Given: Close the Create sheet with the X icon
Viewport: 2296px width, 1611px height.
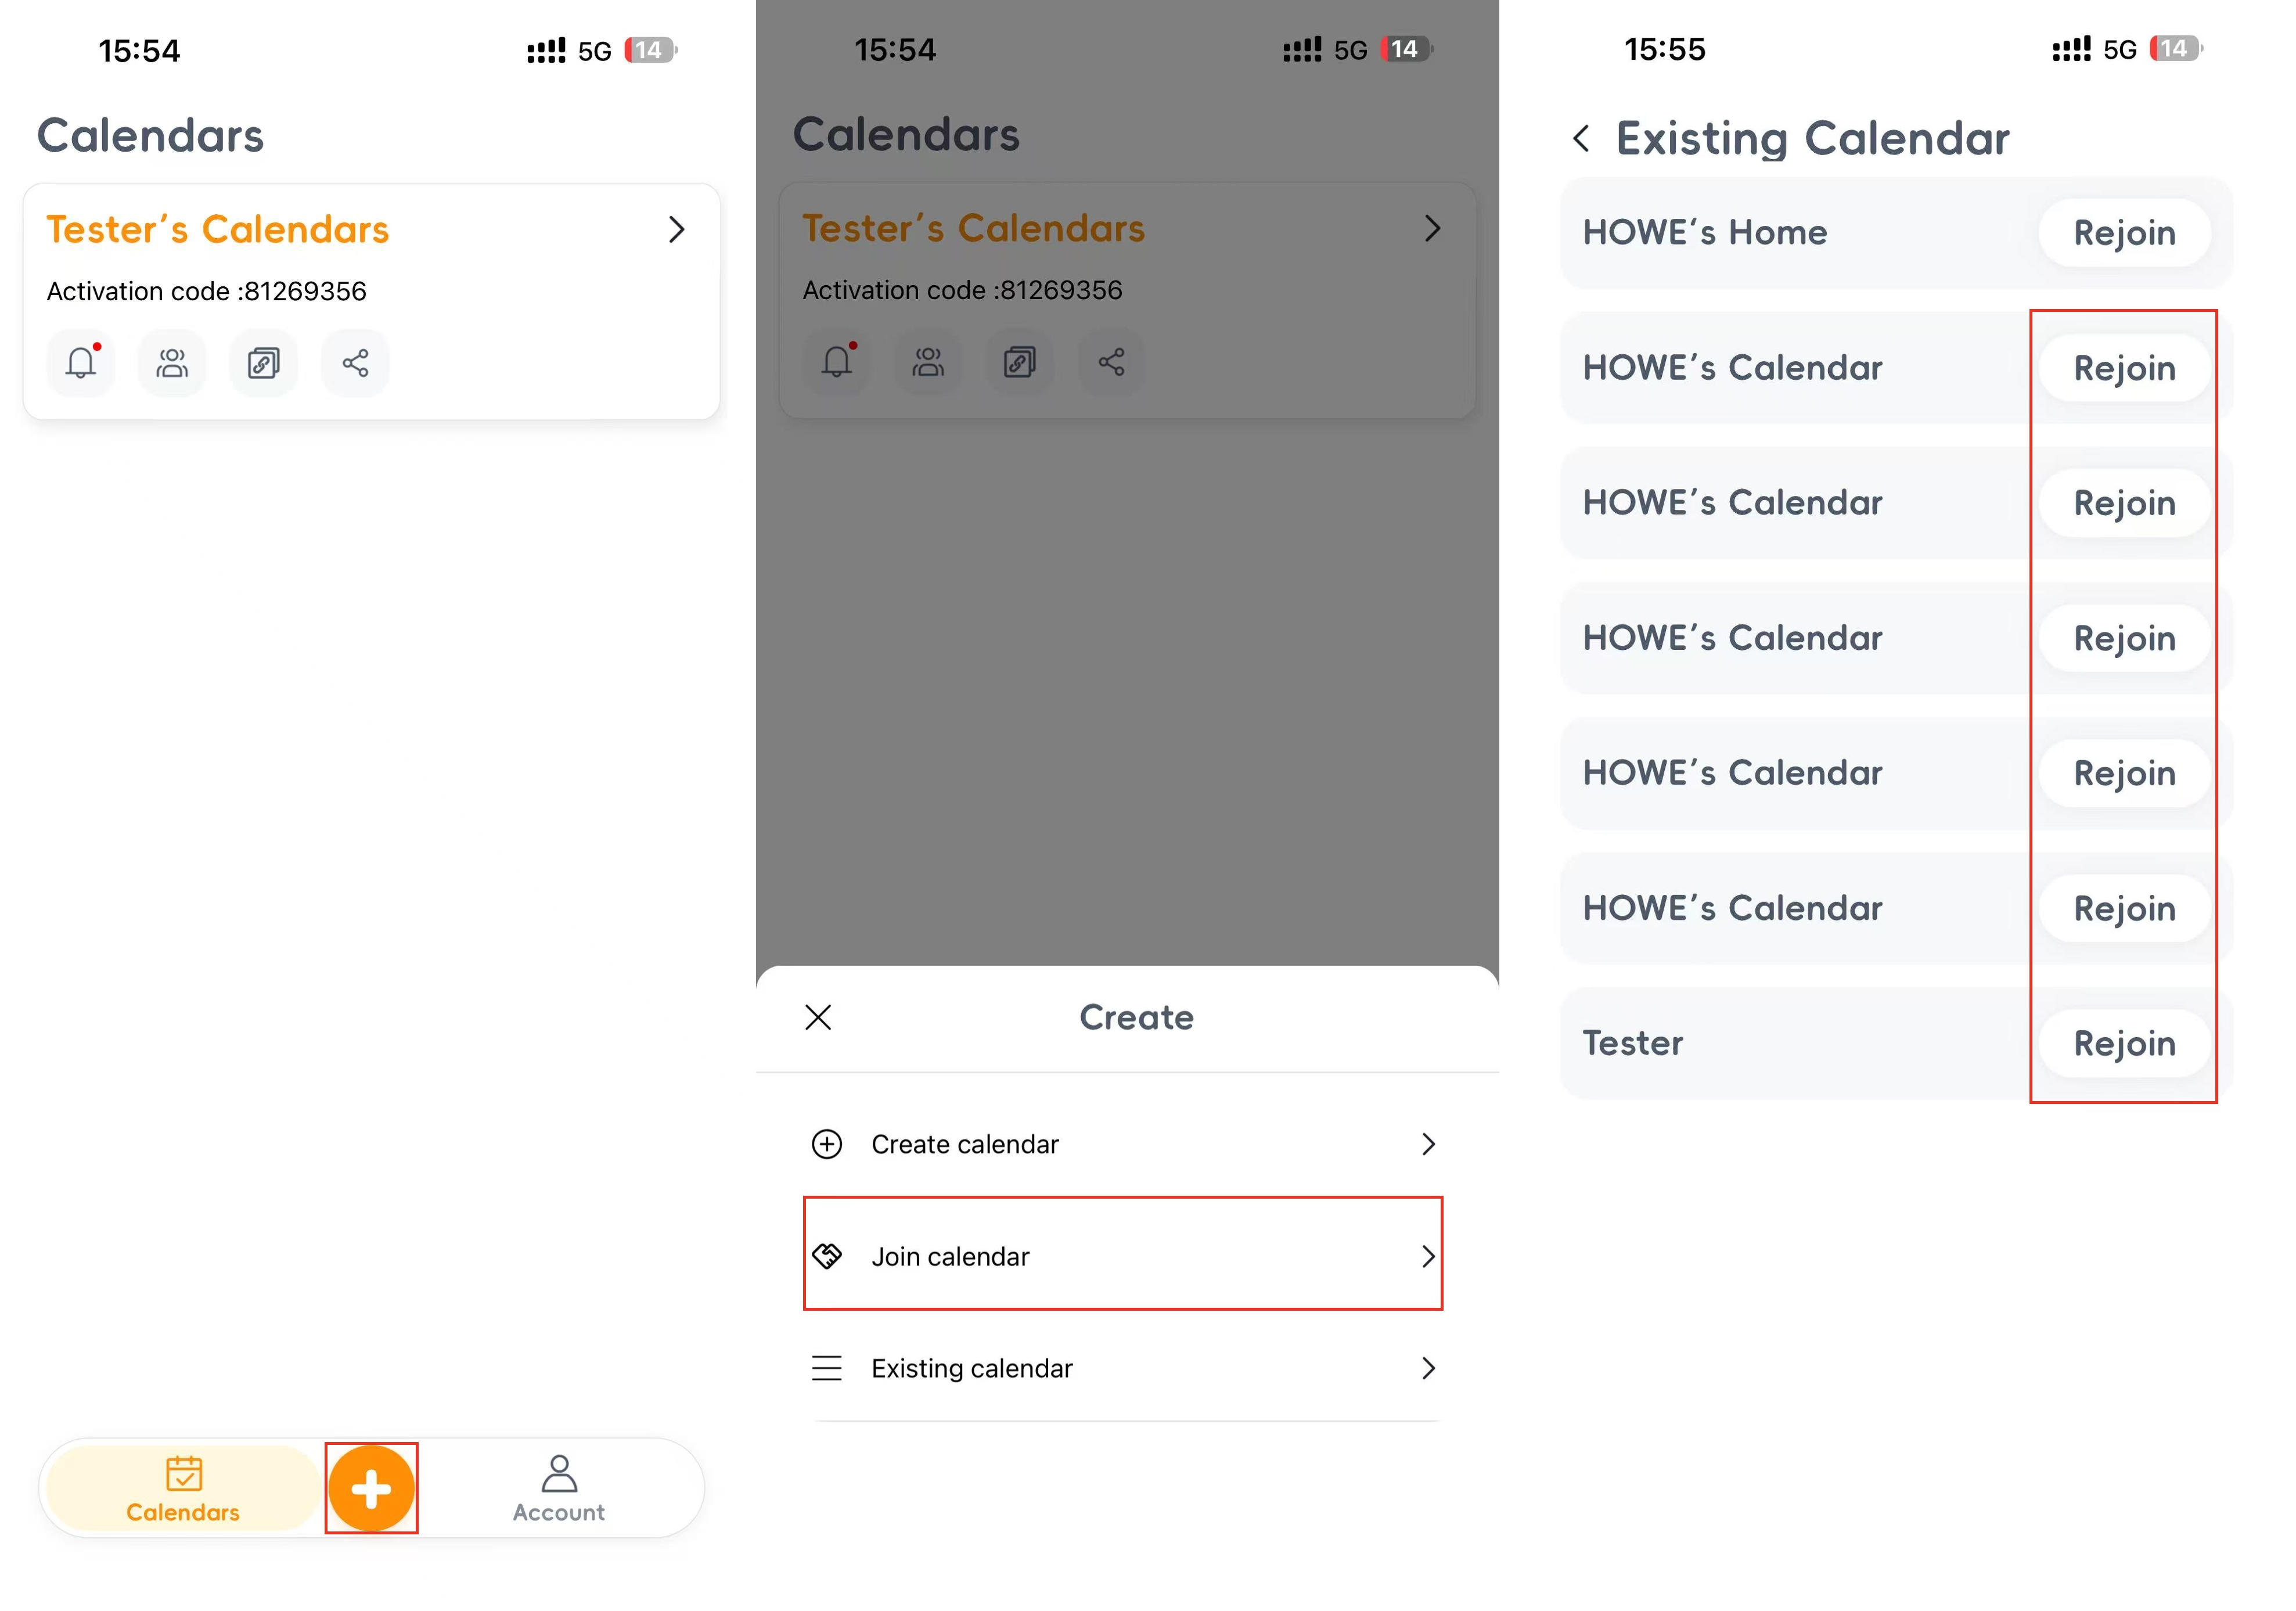Looking at the screenshot, I should pos(818,1017).
